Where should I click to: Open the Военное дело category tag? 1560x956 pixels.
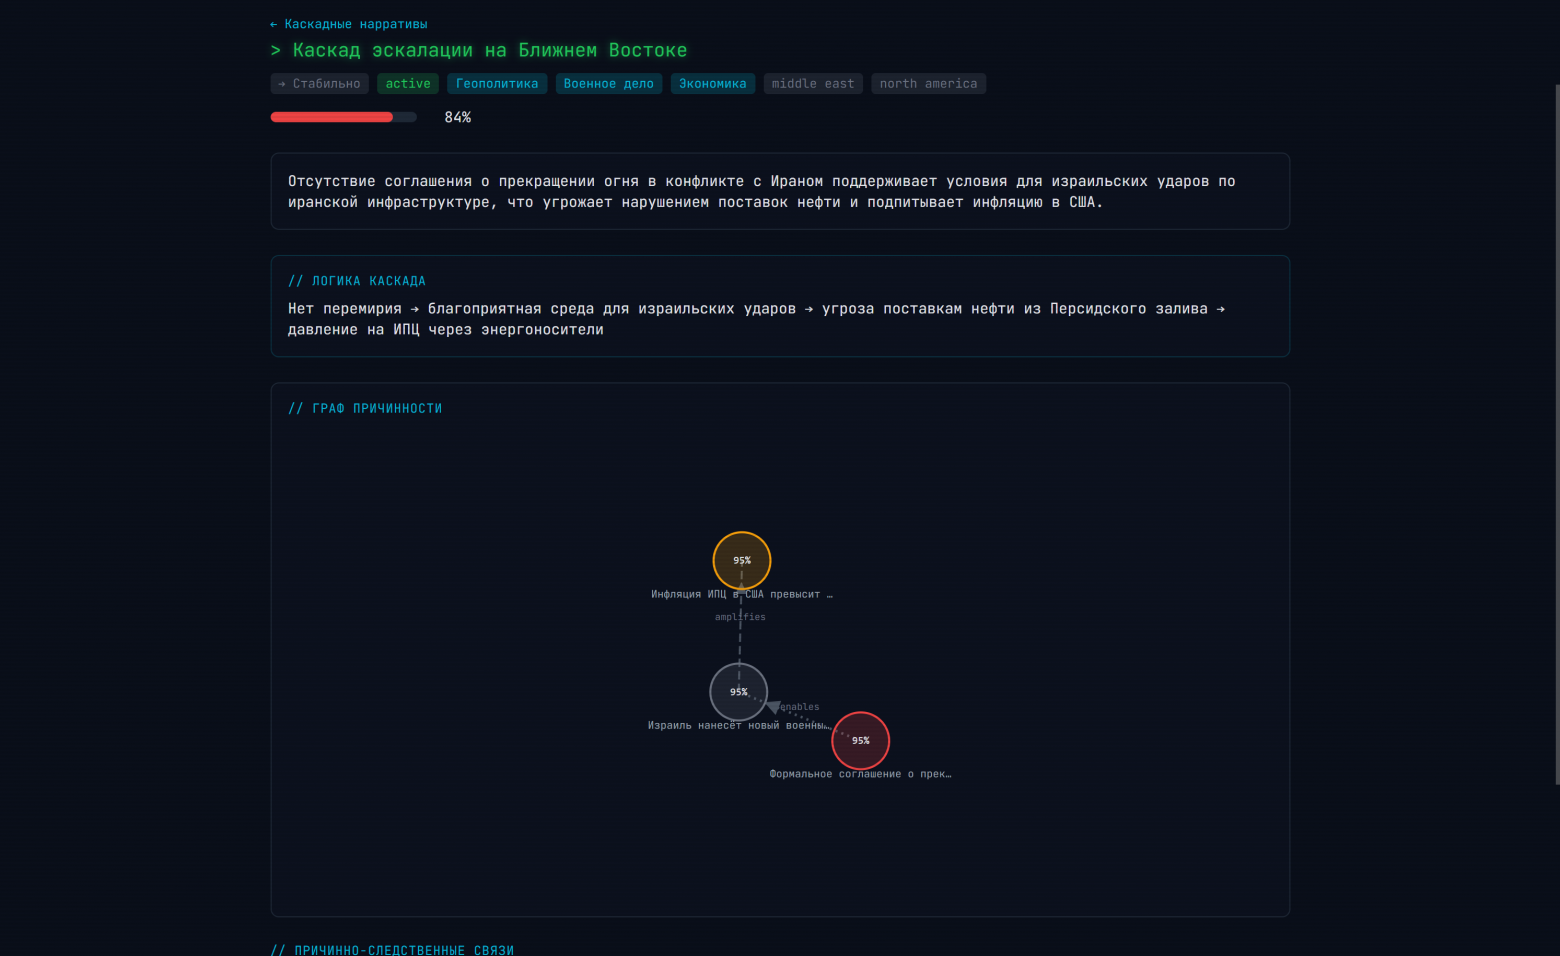(609, 84)
